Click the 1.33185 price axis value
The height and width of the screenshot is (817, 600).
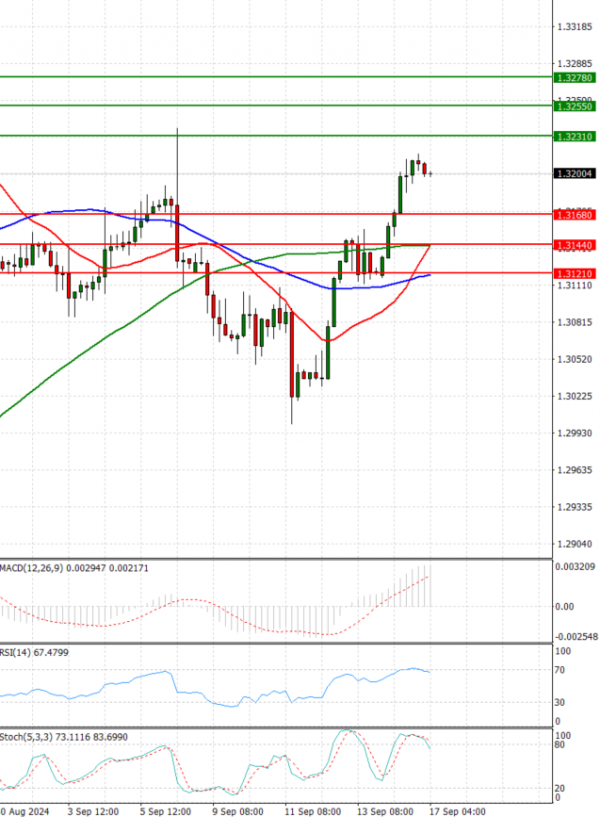click(574, 27)
